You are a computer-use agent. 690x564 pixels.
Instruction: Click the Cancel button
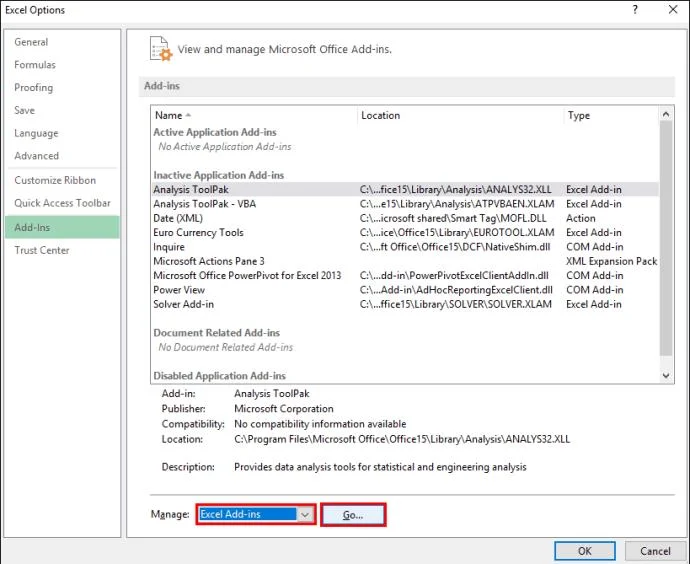click(x=655, y=551)
